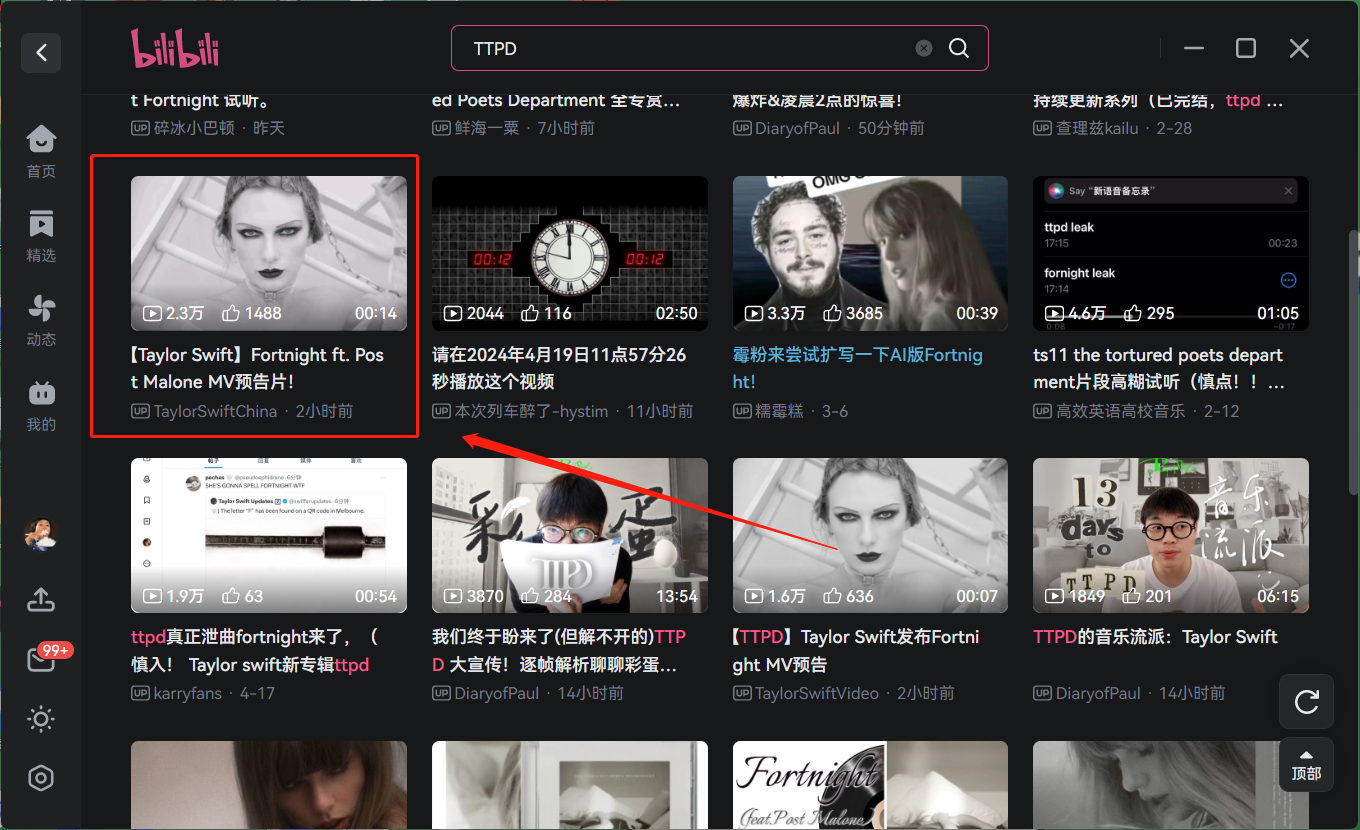Open 我的 from the sidebar
The height and width of the screenshot is (830, 1360).
pyautogui.click(x=41, y=405)
